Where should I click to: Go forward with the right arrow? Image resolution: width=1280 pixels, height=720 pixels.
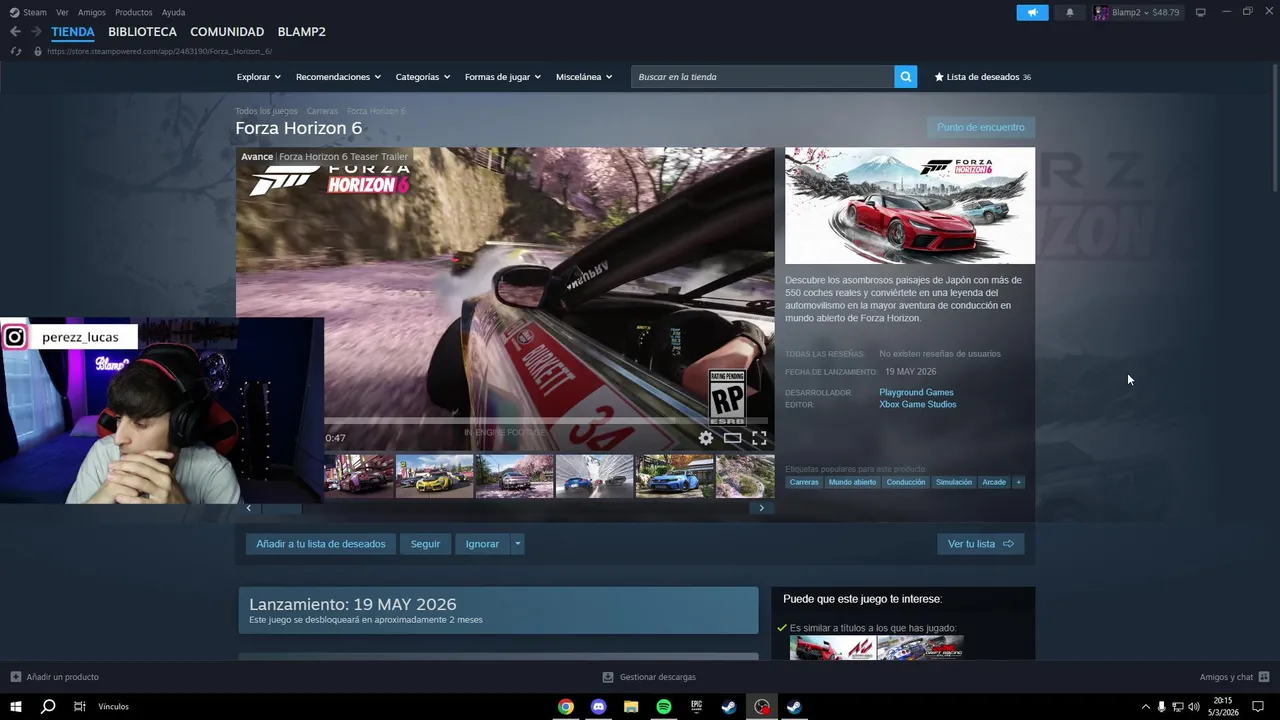36,32
